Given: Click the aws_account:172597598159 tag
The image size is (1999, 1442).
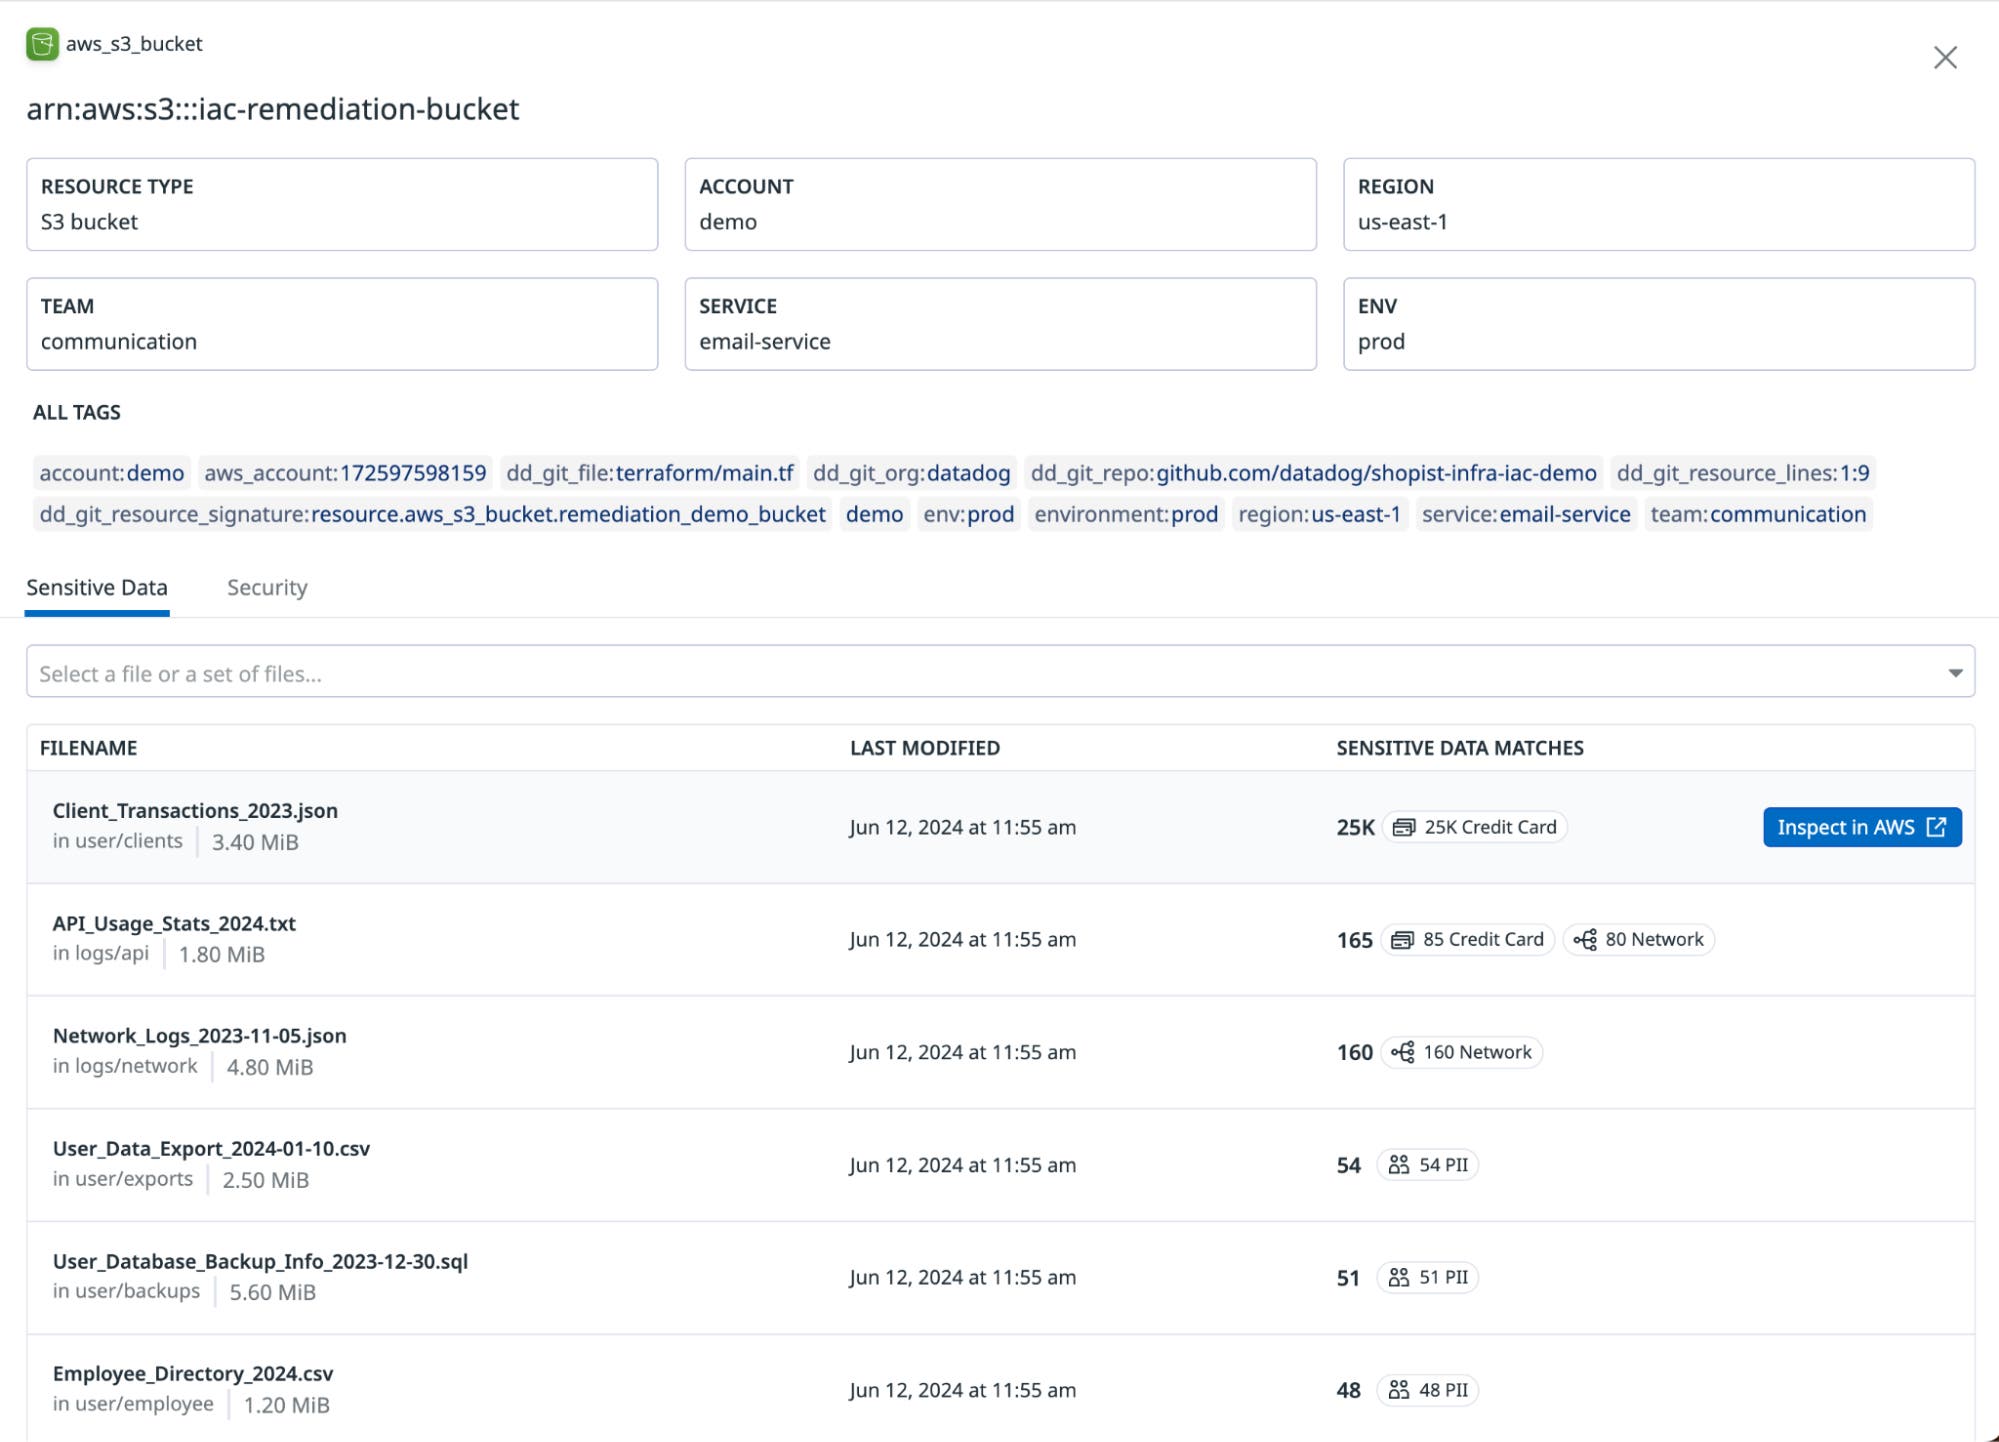Looking at the screenshot, I should pos(345,473).
